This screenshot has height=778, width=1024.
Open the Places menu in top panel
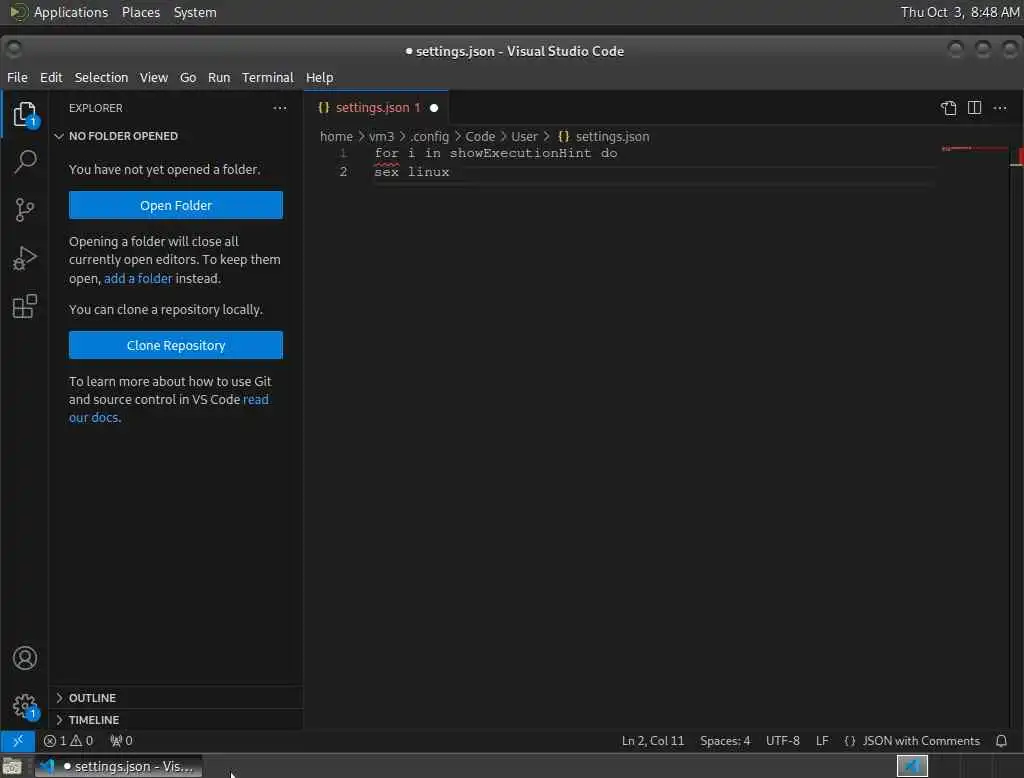tap(140, 12)
